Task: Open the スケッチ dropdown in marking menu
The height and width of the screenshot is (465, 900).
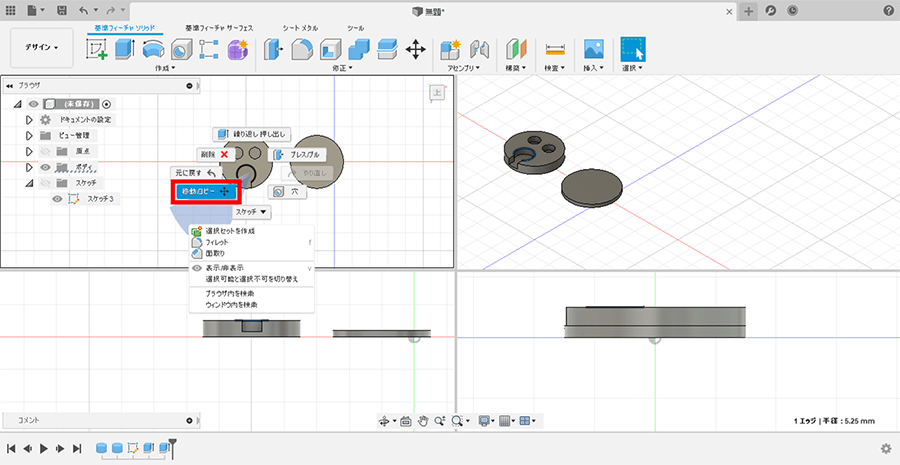Action: pos(252,212)
